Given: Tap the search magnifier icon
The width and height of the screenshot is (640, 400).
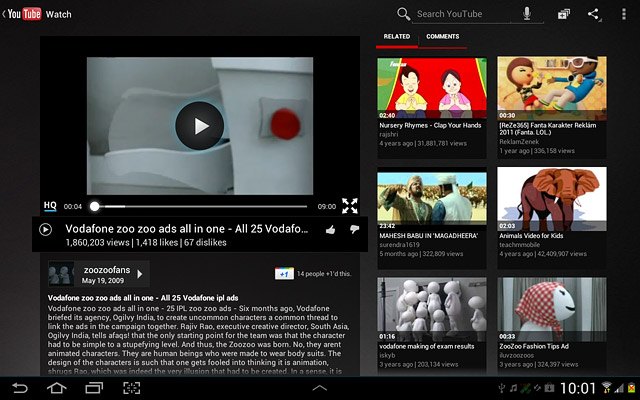Looking at the screenshot, I should [403, 14].
